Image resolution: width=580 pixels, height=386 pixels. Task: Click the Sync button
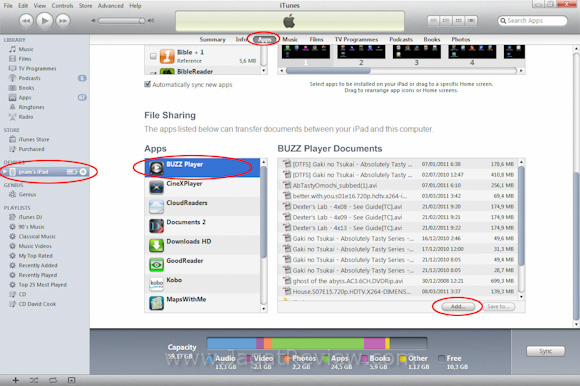(546, 351)
